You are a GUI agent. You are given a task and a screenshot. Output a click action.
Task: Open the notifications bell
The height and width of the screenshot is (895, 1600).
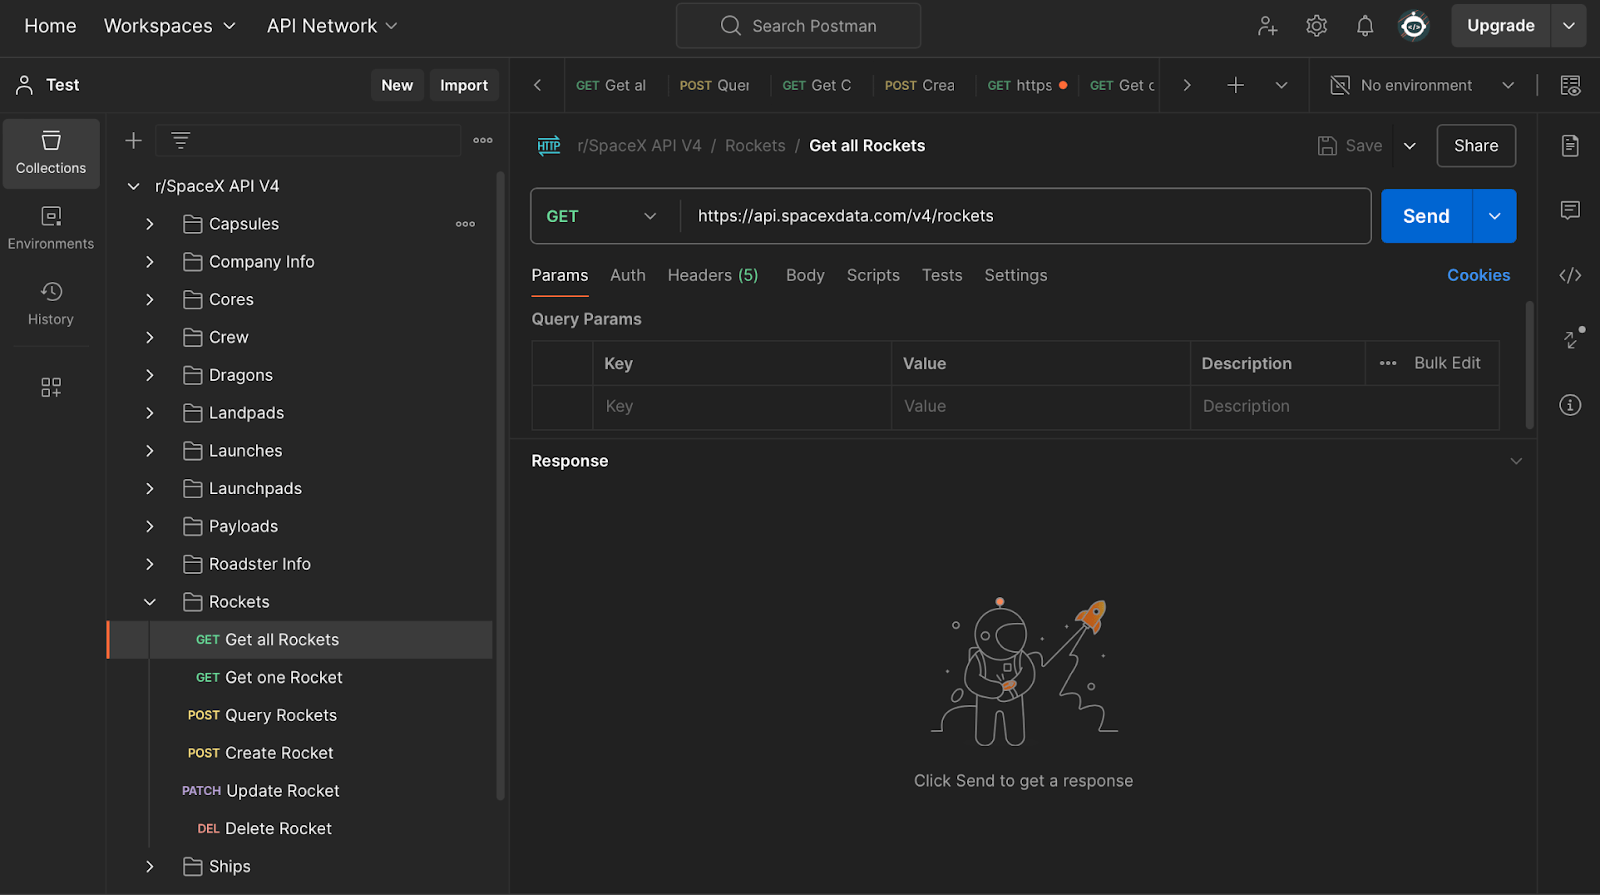coord(1365,26)
